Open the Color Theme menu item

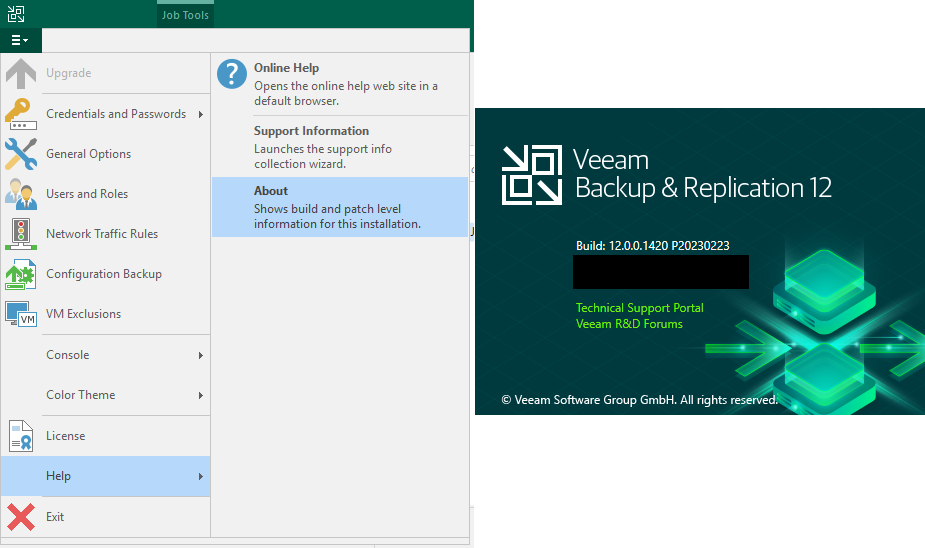click(x=106, y=395)
